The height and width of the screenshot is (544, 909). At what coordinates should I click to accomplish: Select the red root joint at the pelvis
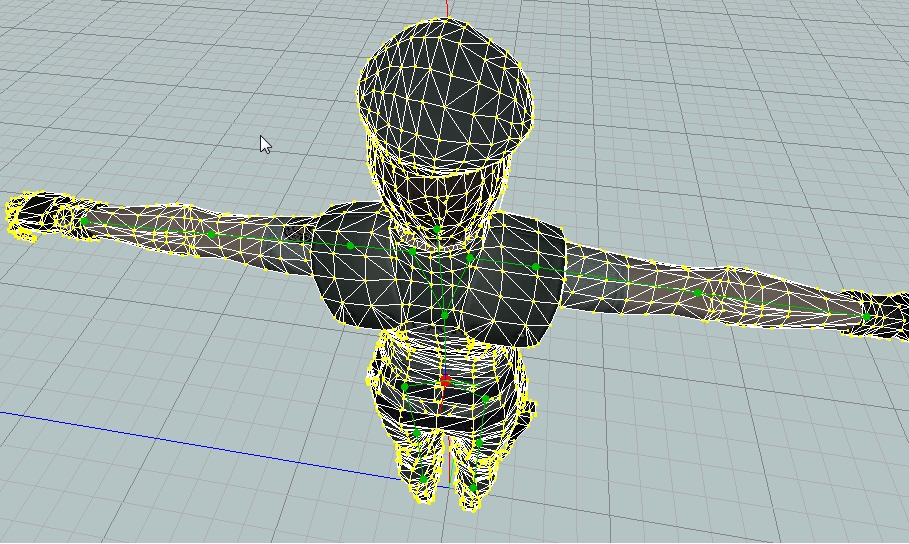point(445,381)
